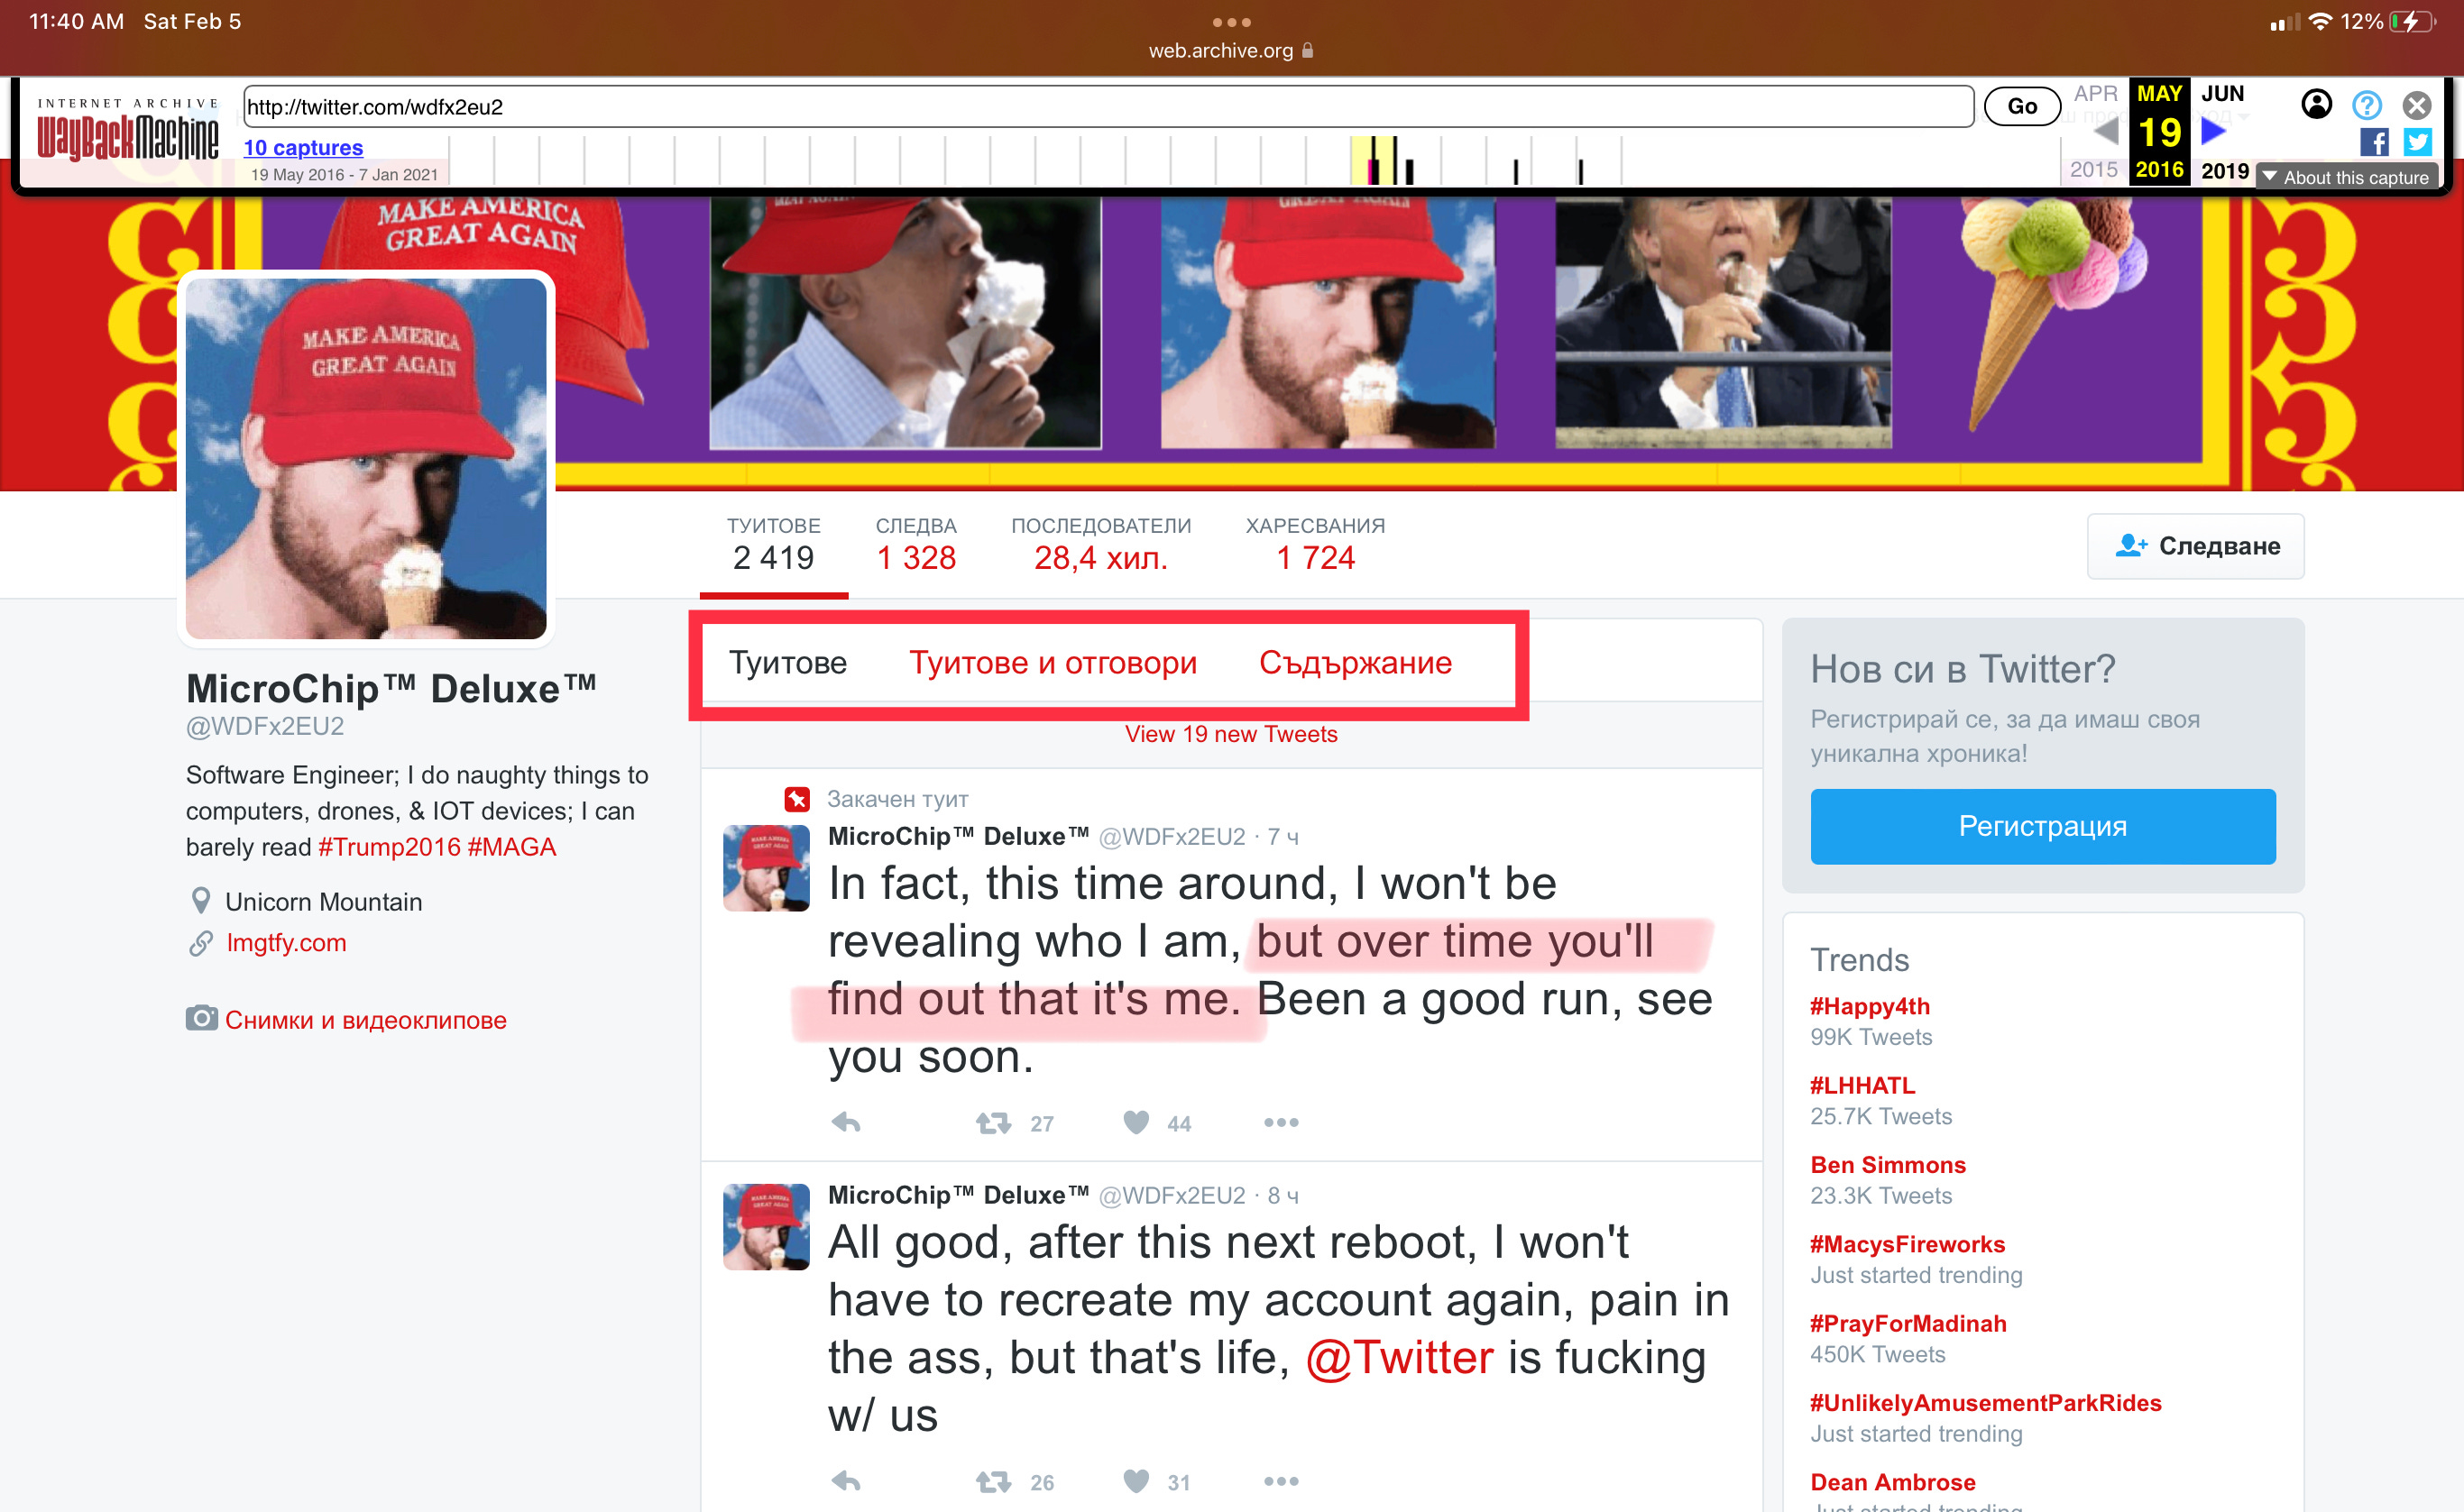Click the Wayback Go button

(x=2021, y=106)
